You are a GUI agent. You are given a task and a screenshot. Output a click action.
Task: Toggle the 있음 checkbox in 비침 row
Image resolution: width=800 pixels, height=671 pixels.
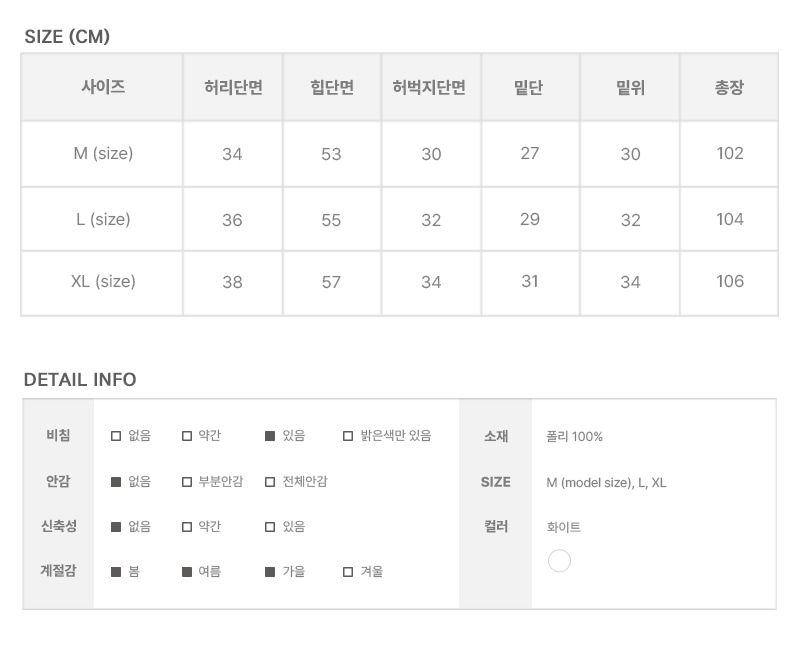coord(270,436)
